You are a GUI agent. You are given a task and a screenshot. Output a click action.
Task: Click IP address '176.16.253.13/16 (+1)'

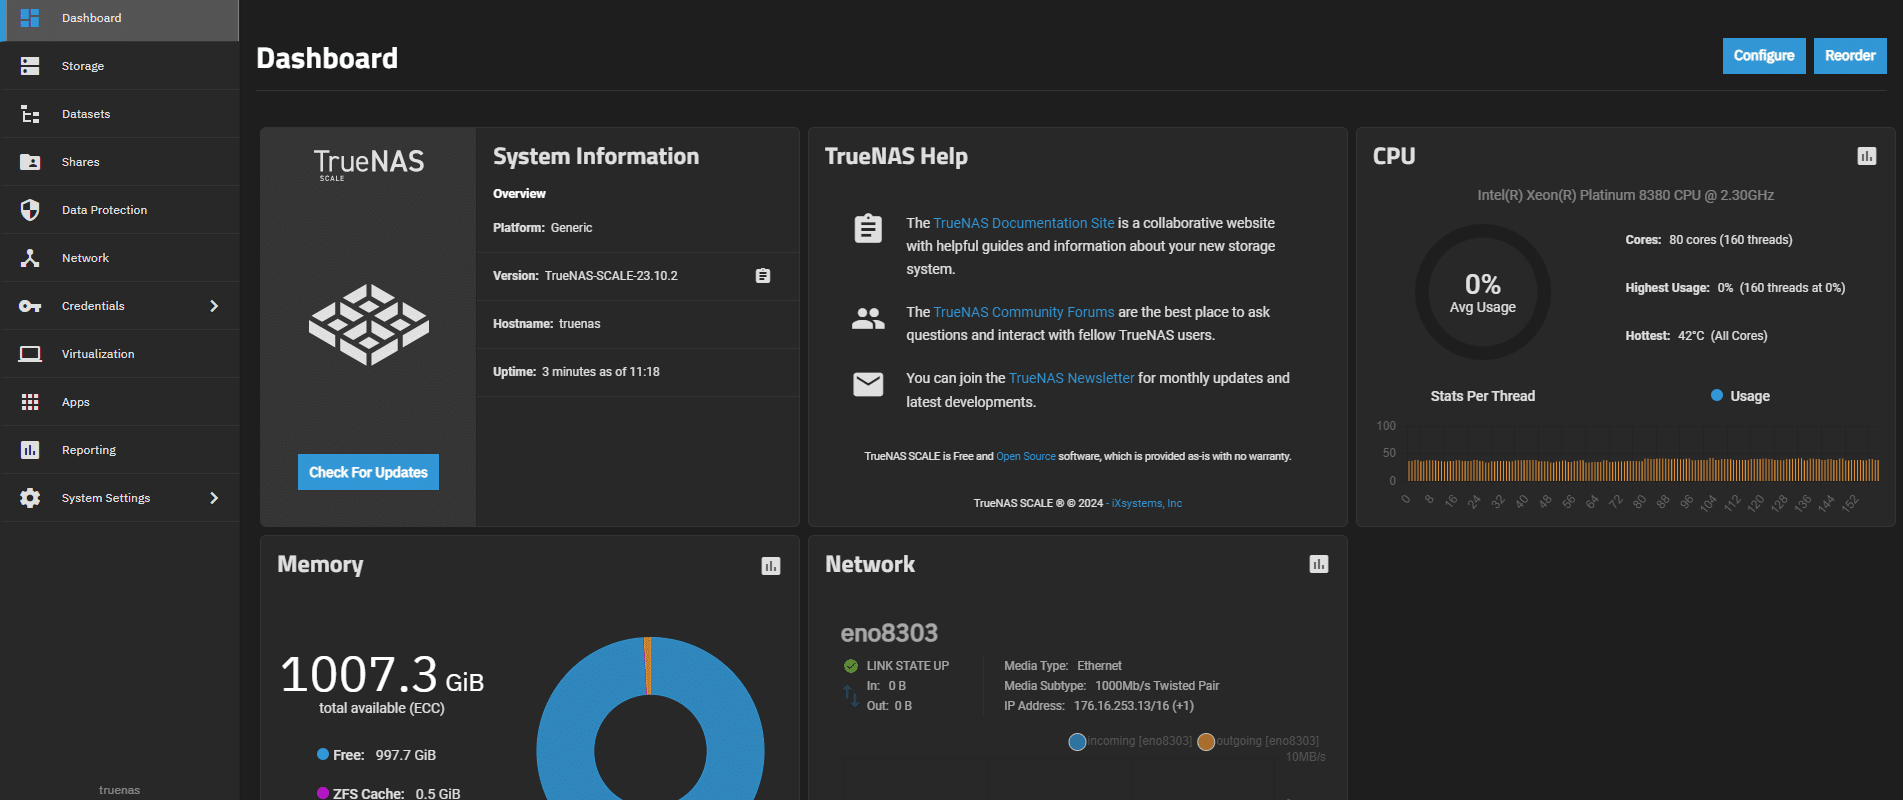(x=1134, y=706)
